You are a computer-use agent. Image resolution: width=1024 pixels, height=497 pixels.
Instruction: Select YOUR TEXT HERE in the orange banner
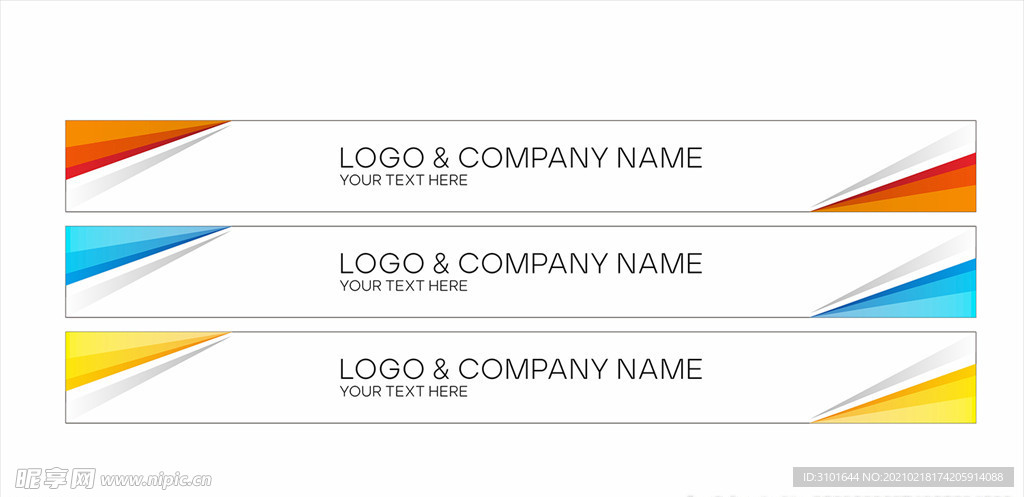coord(404,180)
